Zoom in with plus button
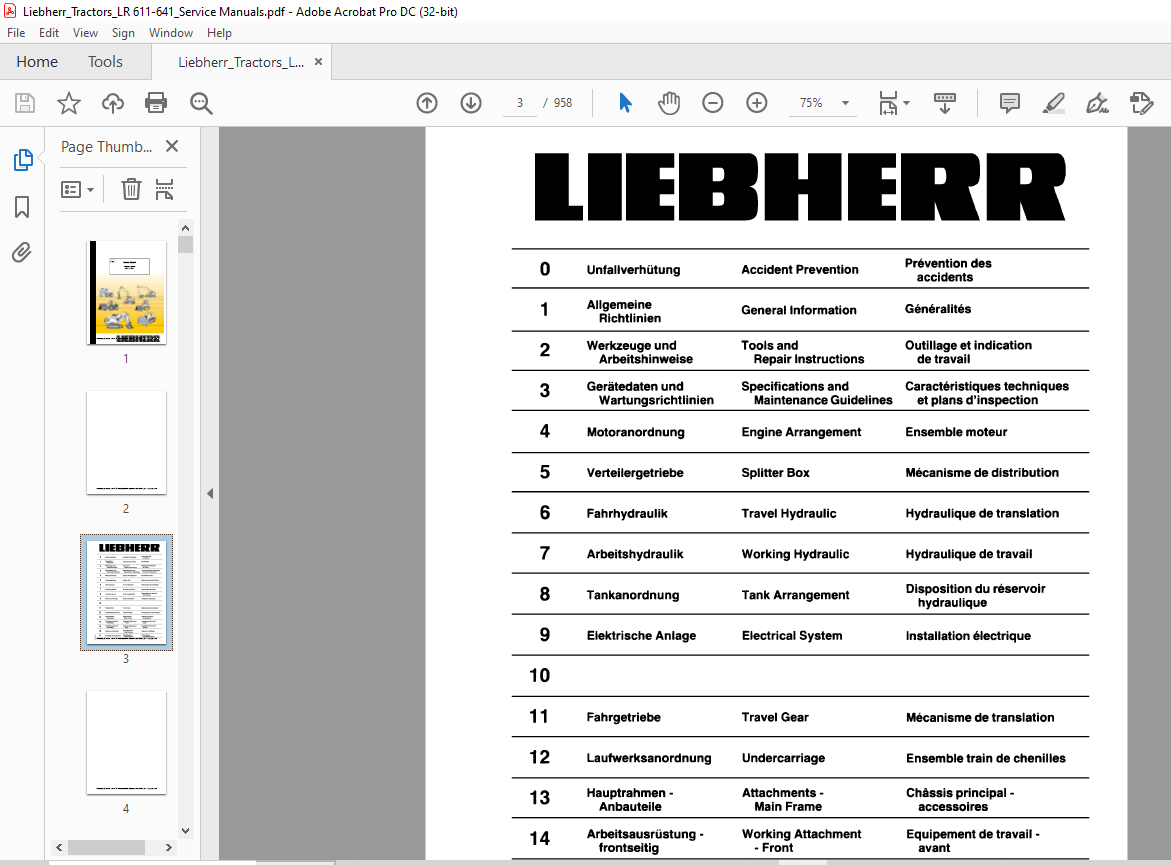Viewport: 1171px width, 865px height. tap(757, 103)
